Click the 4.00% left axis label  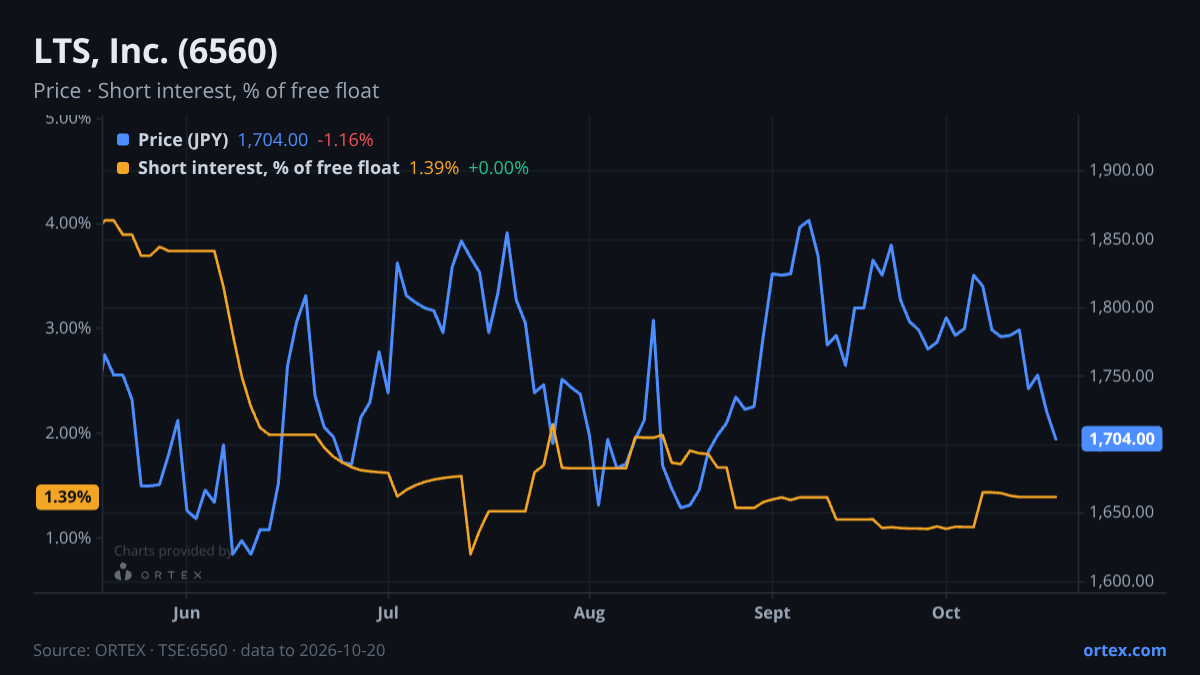[x=69, y=223]
